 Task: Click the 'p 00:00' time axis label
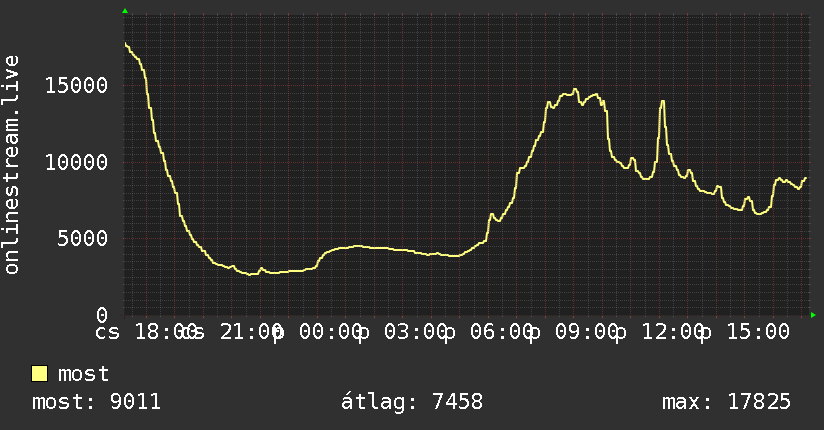click(316, 332)
